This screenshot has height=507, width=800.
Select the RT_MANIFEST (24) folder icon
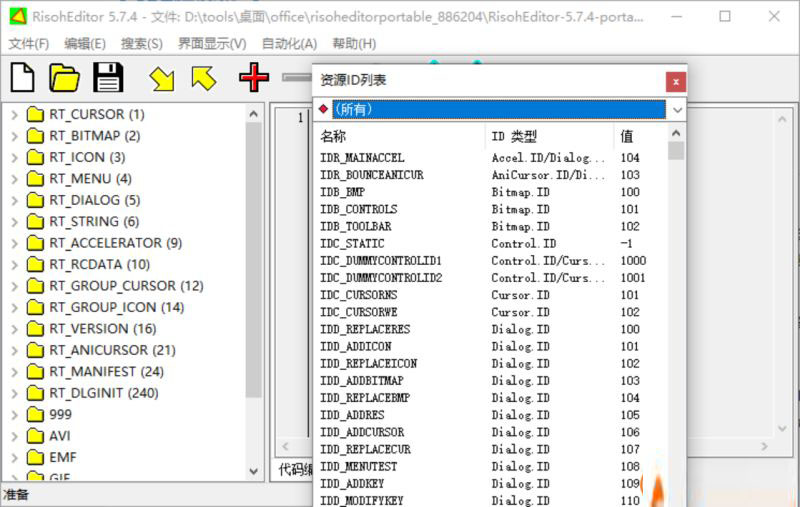(35, 371)
